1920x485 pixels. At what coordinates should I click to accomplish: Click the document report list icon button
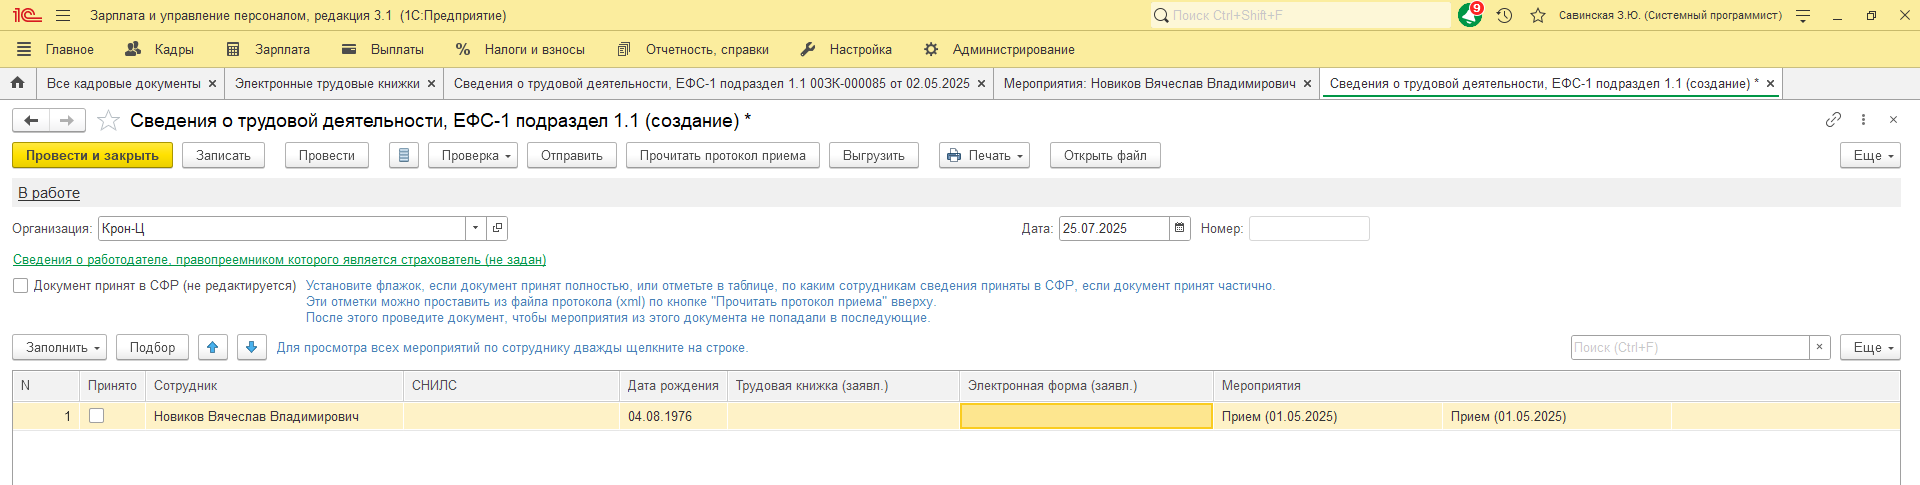[404, 156]
